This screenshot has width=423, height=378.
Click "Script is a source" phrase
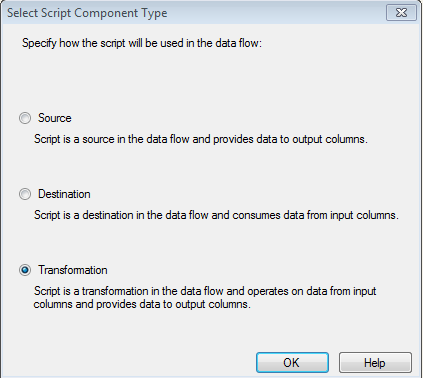coord(74,139)
